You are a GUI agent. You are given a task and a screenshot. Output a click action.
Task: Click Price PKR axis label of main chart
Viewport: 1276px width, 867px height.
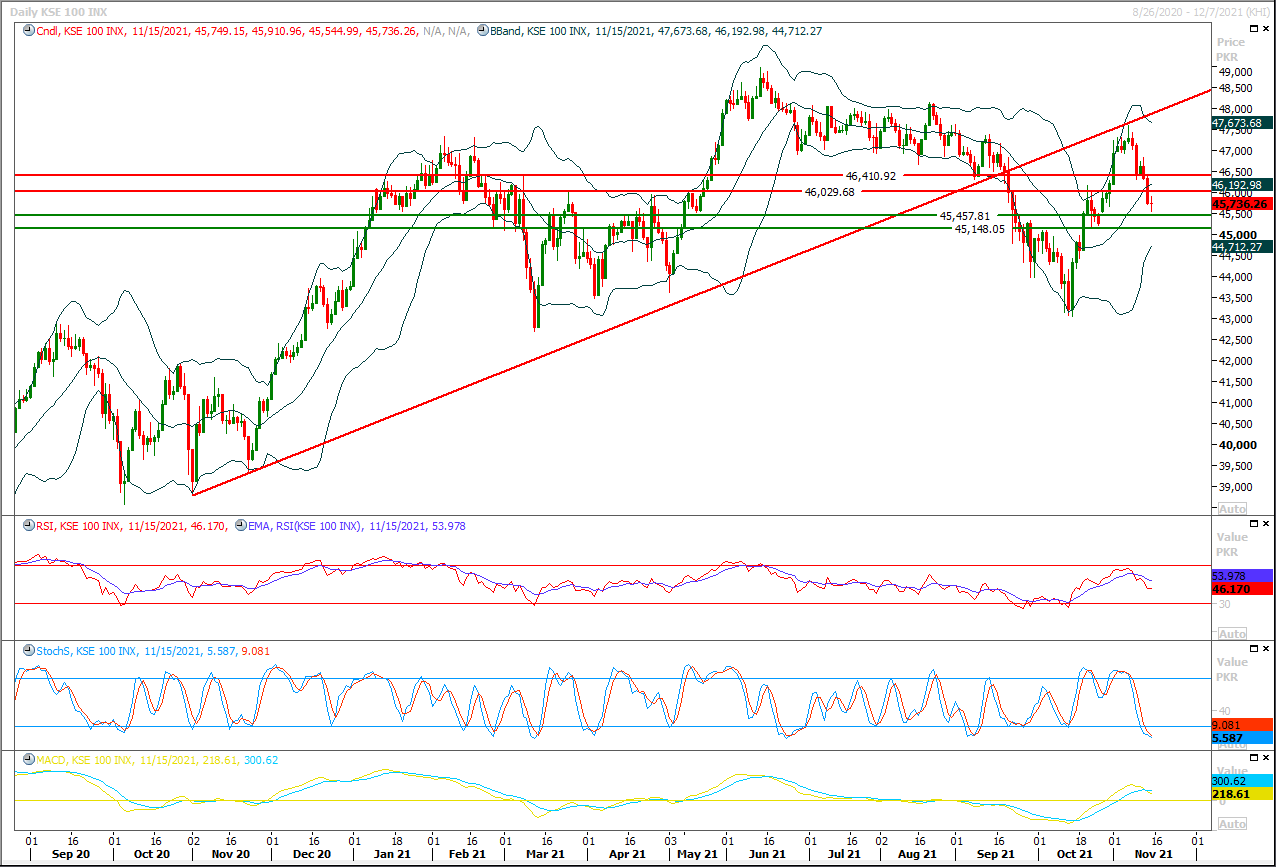coord(1231,49)
